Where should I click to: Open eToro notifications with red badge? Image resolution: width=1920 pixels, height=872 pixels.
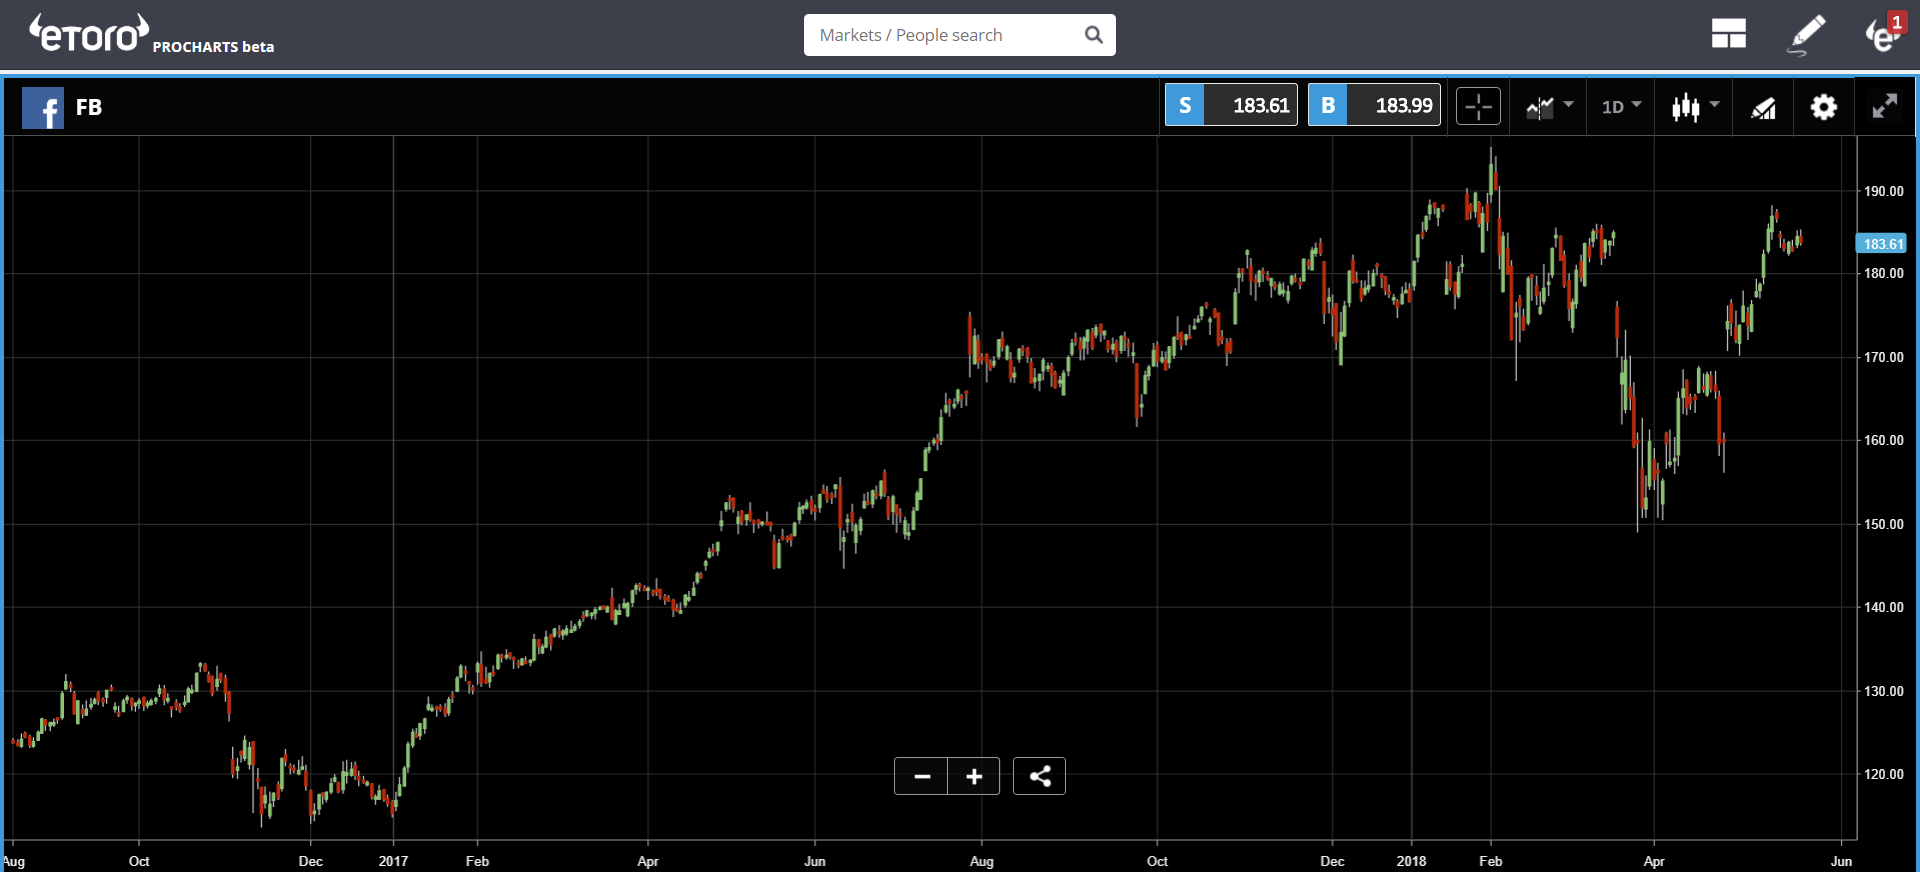coord(1883,35)
